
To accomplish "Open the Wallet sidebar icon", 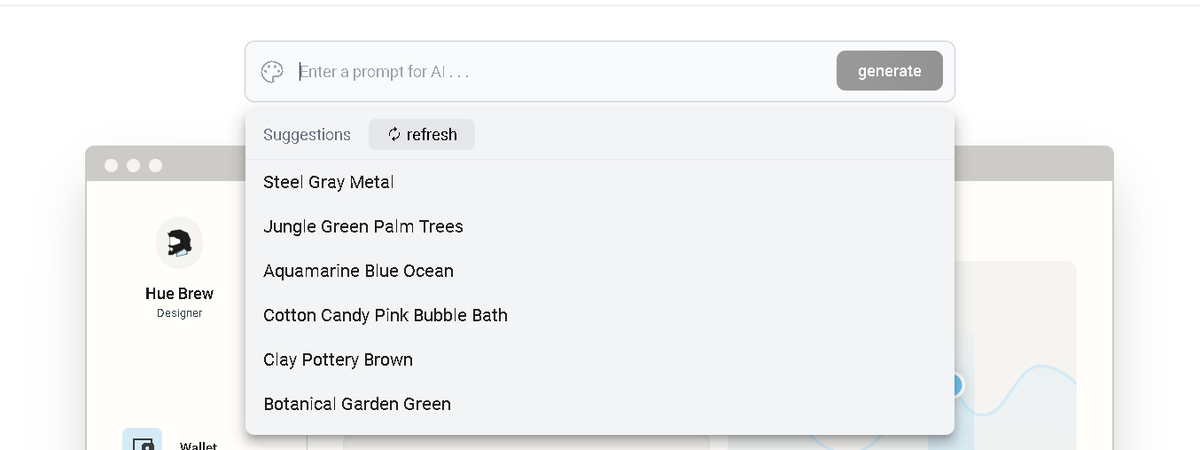I will [142, 440].
